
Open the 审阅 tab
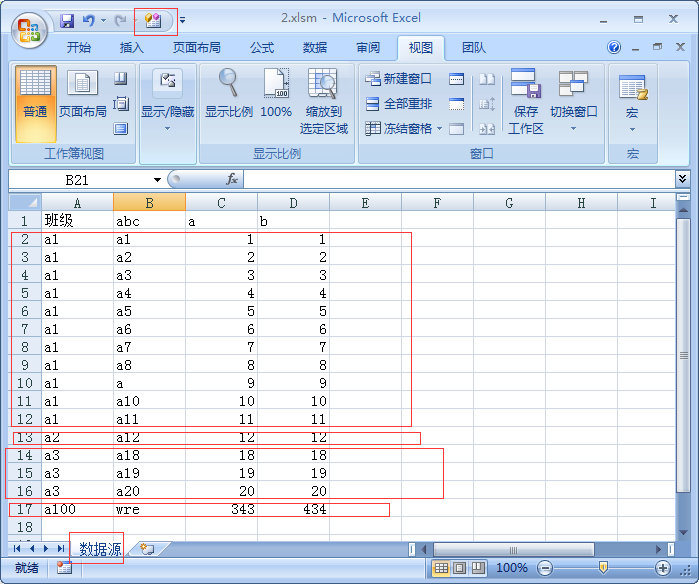[x=368, y=48]
